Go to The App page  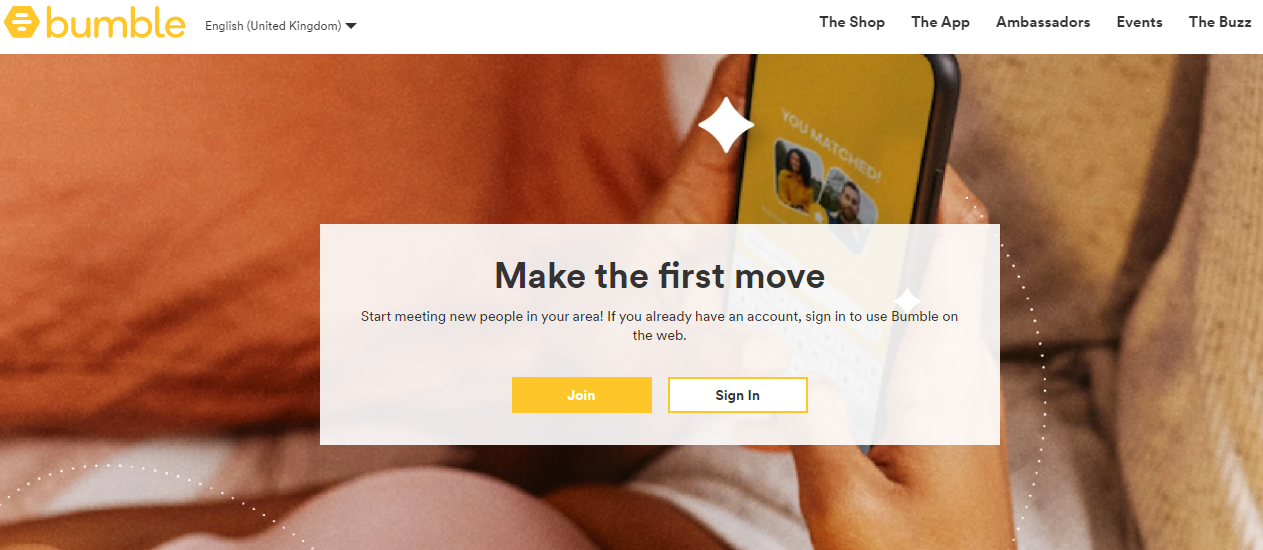[x=940, y=22]
